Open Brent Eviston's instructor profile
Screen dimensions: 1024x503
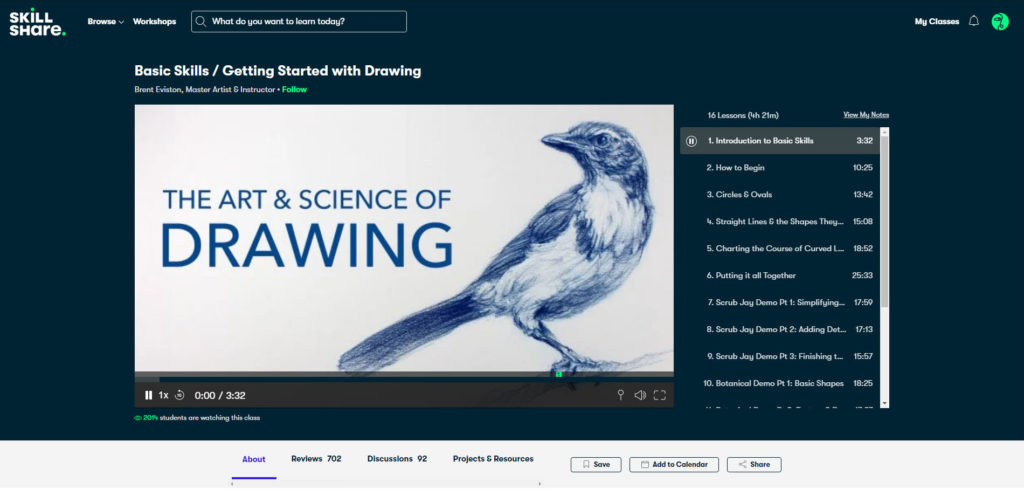pyautogui.click(x=204, y=89)
